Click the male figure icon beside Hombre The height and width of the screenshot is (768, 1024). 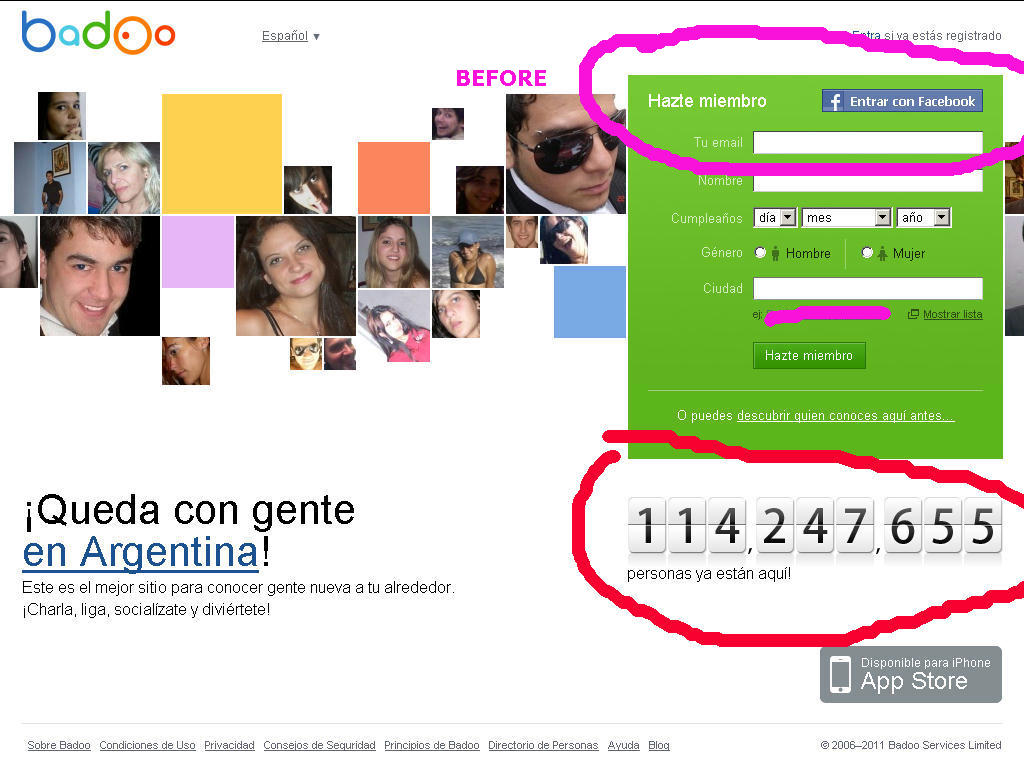pyautogui.click(x=775, y=253)
